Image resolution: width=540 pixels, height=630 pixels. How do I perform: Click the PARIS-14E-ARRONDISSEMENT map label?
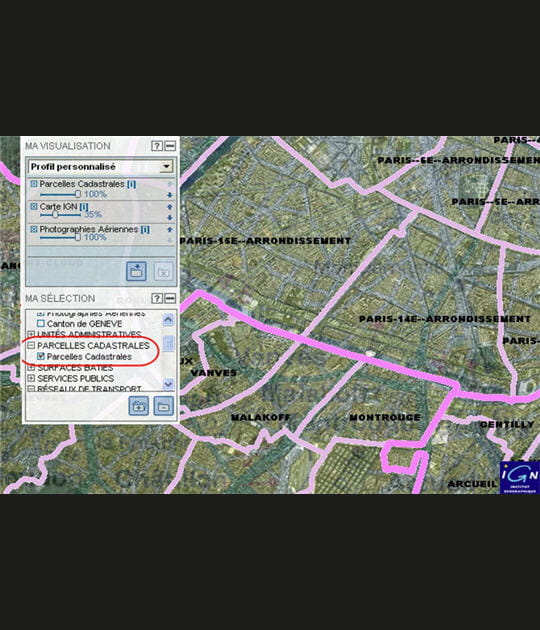pos(445,319)
